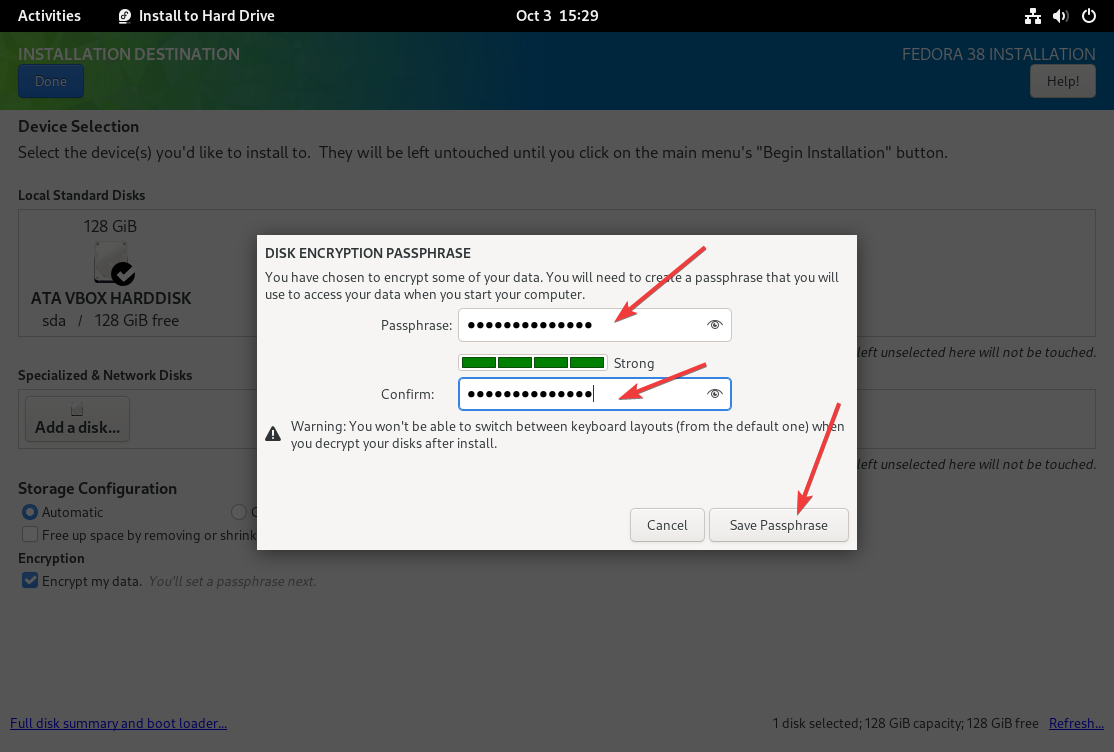The image size is (1114, 752).
Task: Click the Add a disk icon button
Action: coord(77,419)
